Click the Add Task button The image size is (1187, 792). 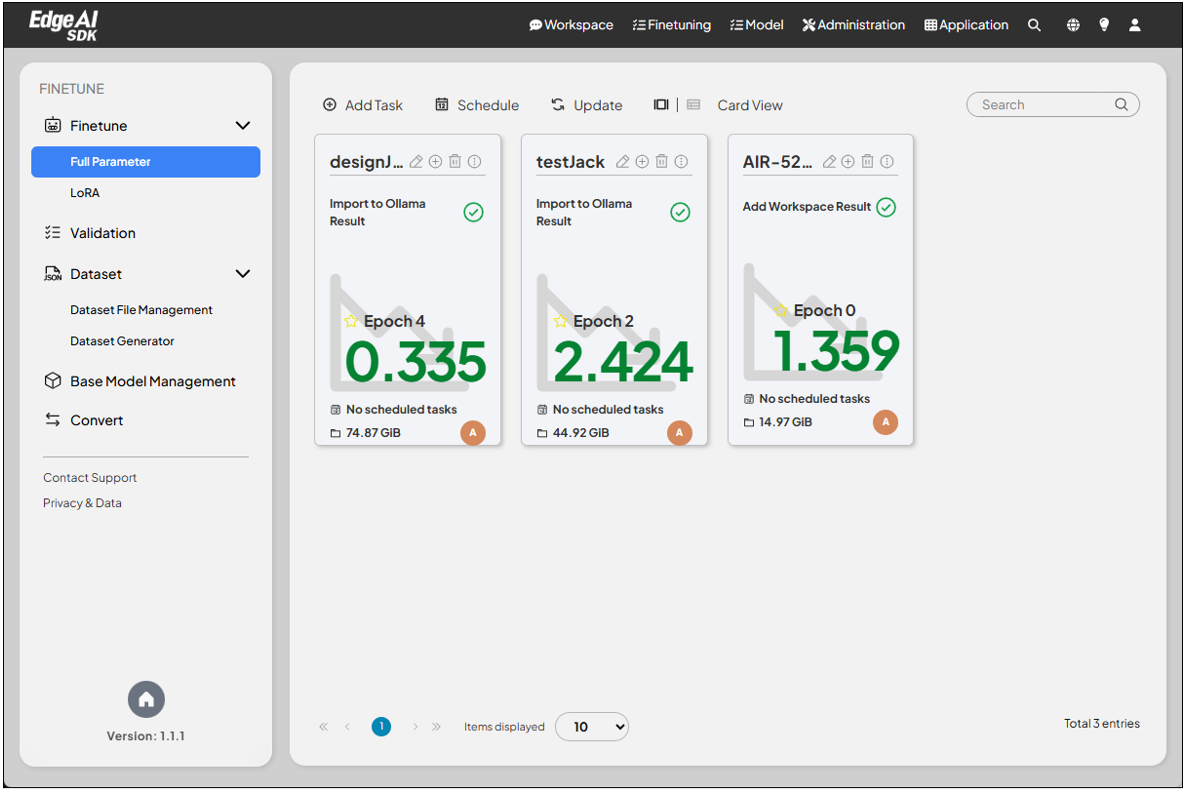363,105
